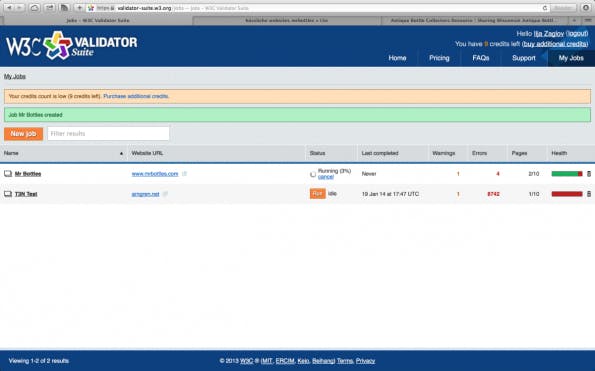
Task: Click the buy additional credits link in header
Action: 555,44
